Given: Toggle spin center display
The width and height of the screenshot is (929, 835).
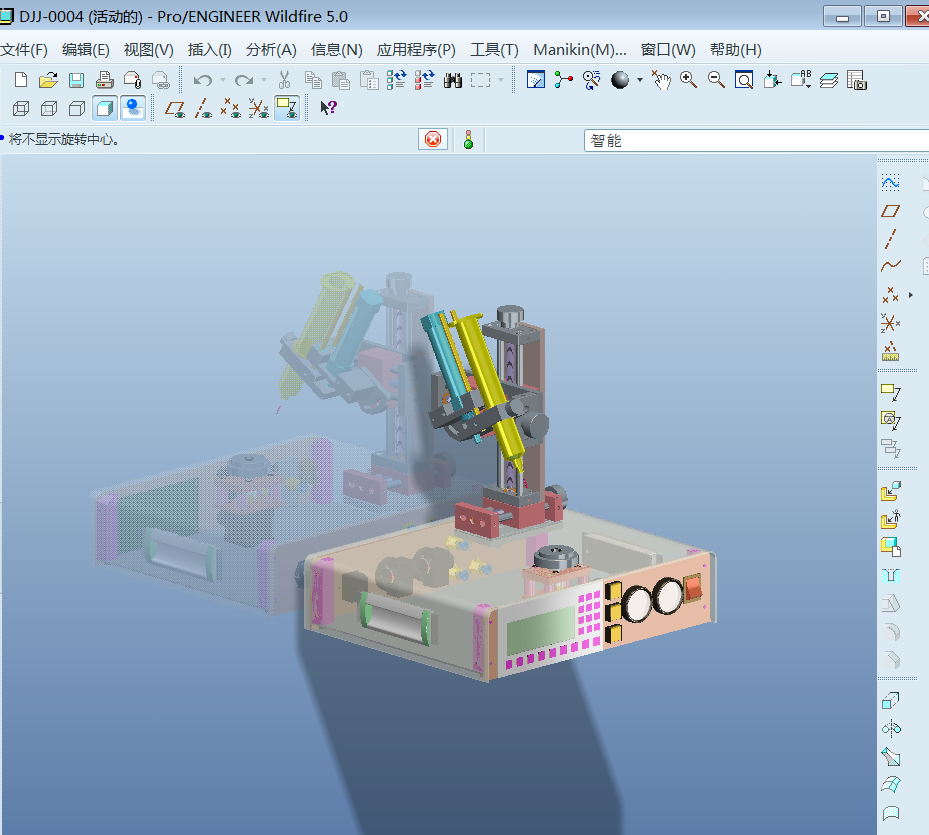Looking at the screenshot, I should click(590, 79).
